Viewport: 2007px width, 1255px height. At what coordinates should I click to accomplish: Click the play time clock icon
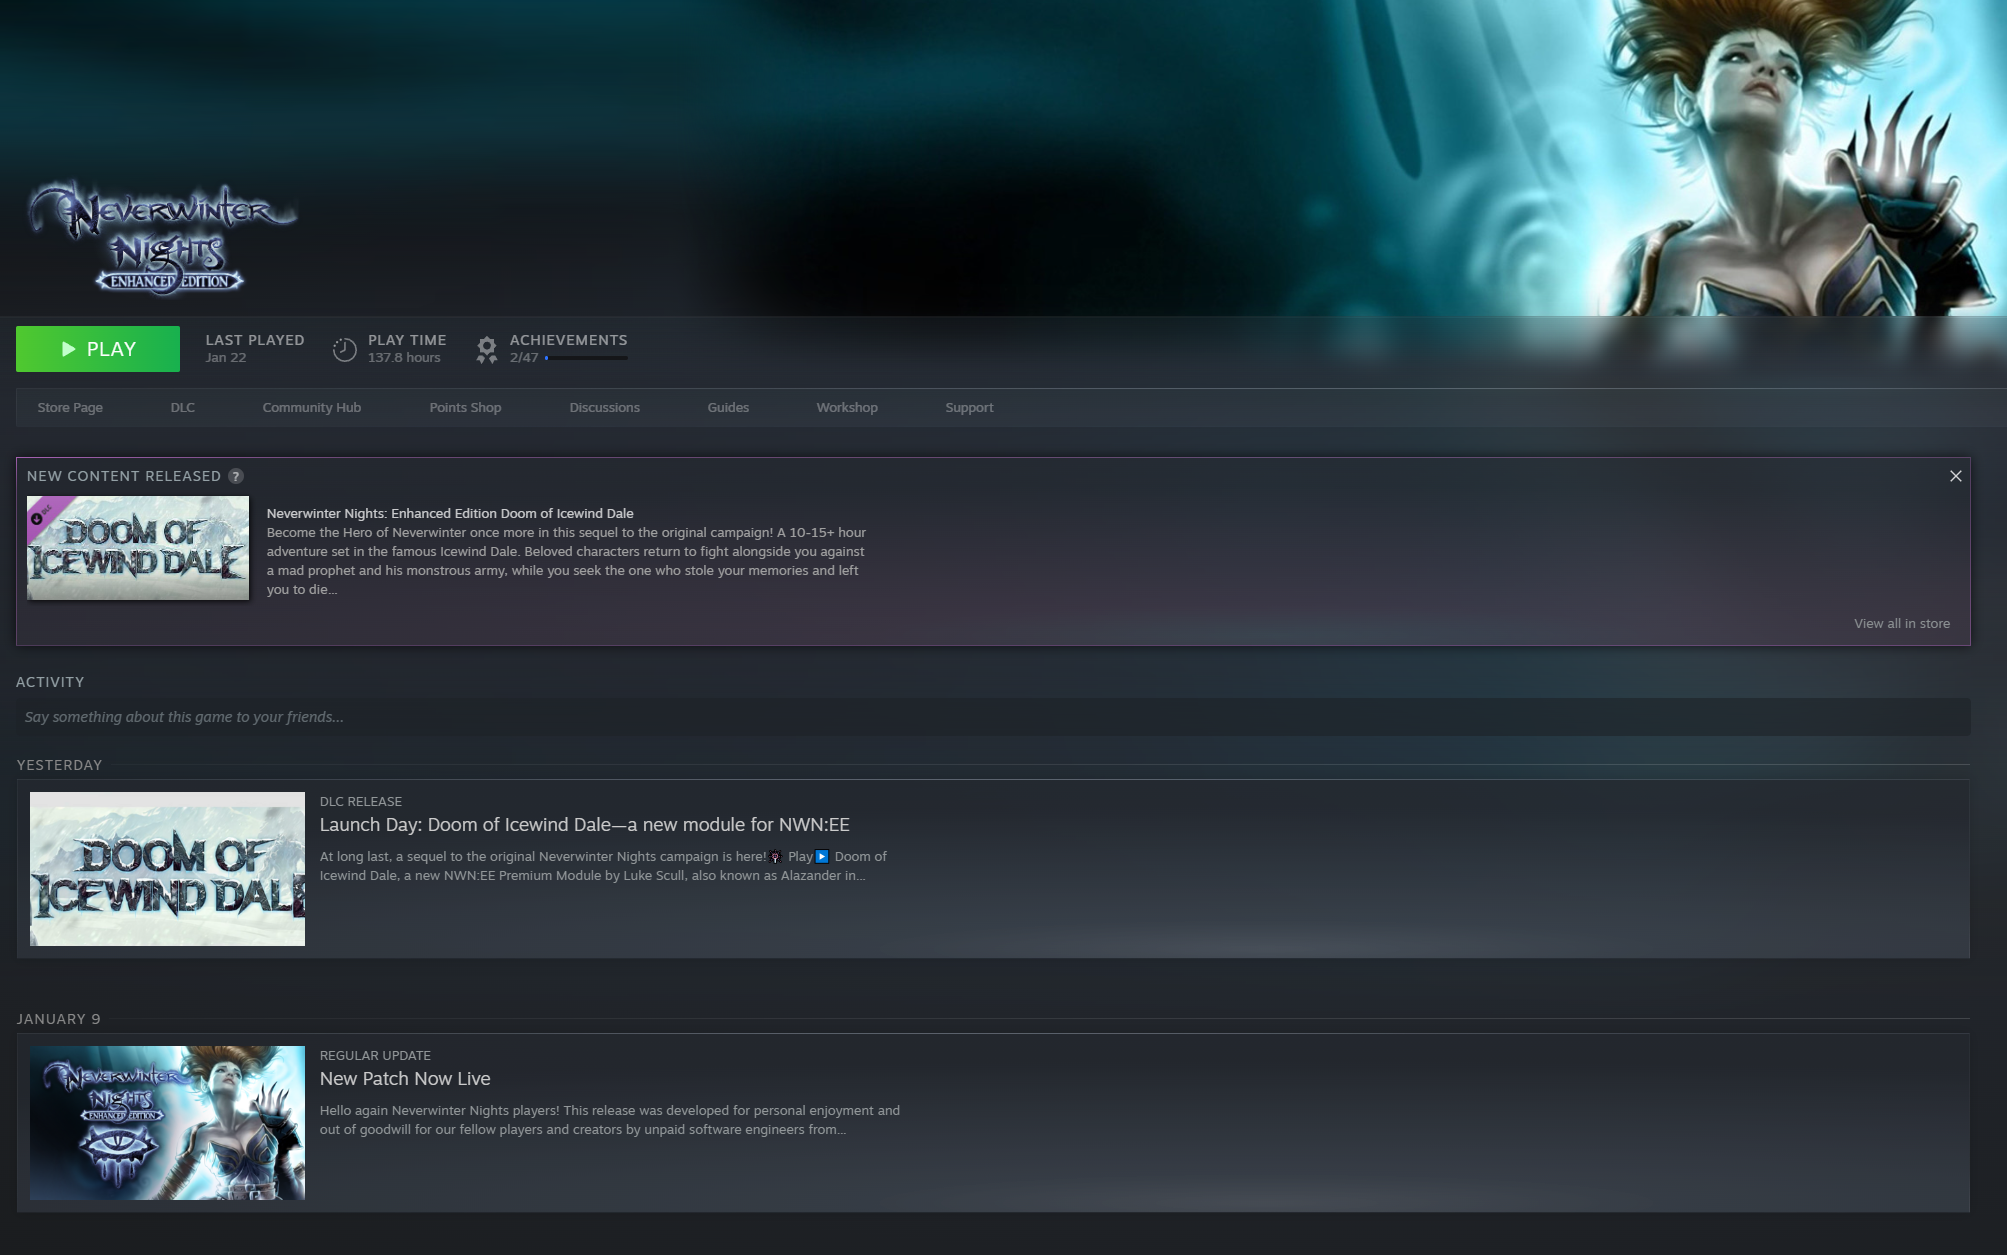[x=344, y=349]
